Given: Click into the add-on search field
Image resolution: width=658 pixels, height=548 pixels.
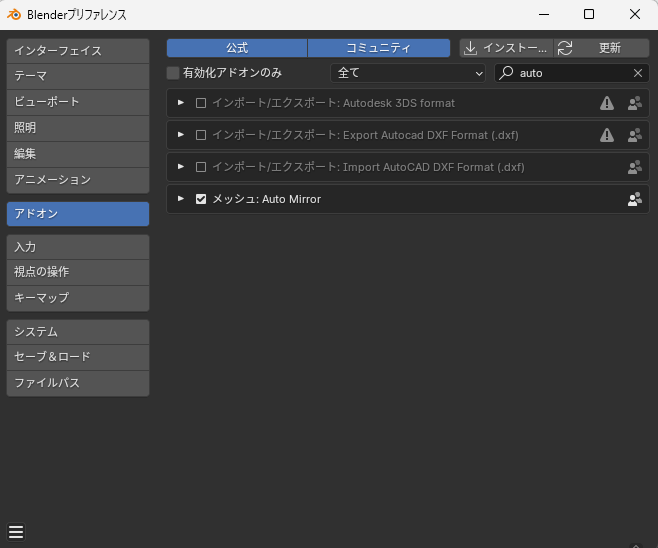Looking at the screenshot, I should coord(572,73).
